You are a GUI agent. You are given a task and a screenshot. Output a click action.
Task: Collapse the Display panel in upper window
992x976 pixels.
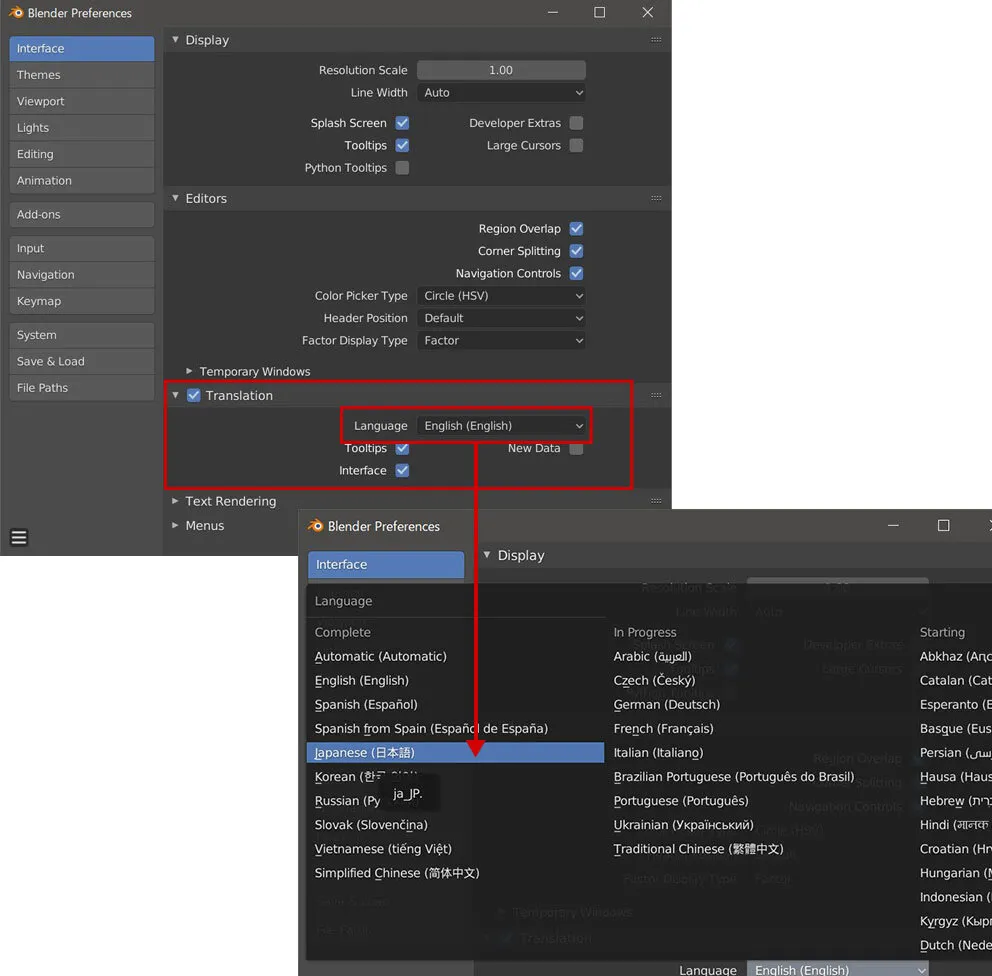click(175, 39)
